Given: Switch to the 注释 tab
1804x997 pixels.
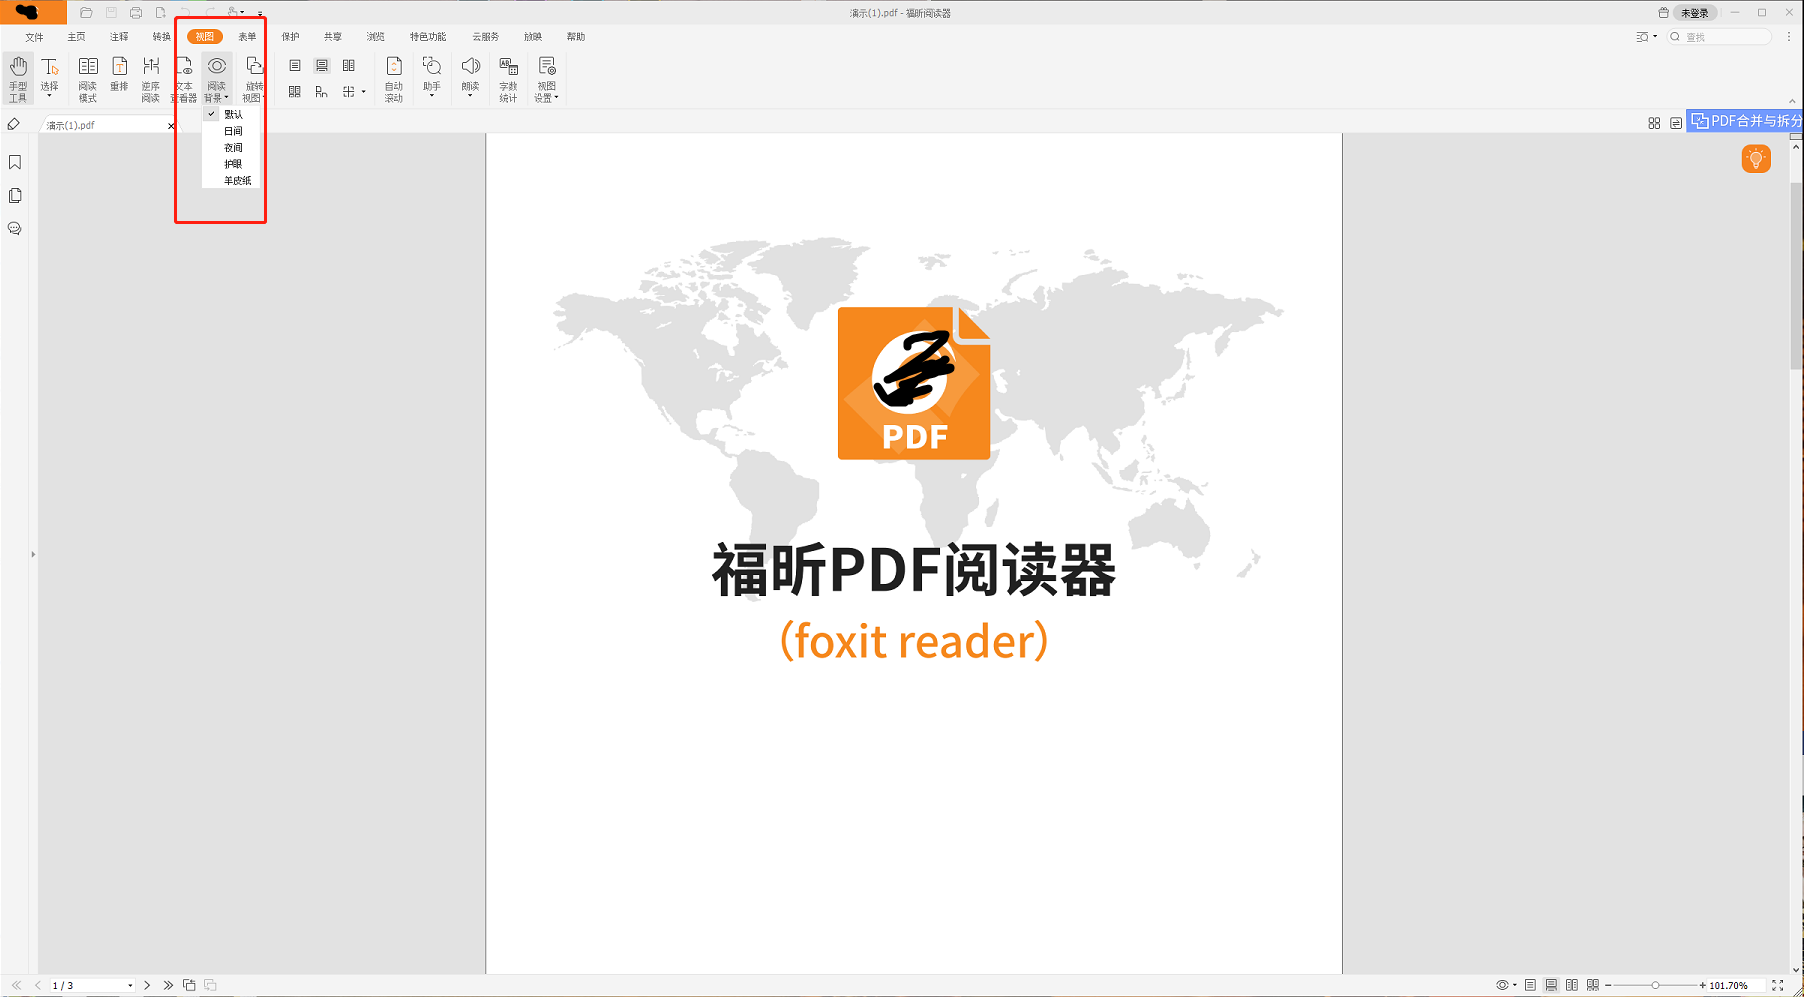Looking at the screenshot, I should point(119,37).
